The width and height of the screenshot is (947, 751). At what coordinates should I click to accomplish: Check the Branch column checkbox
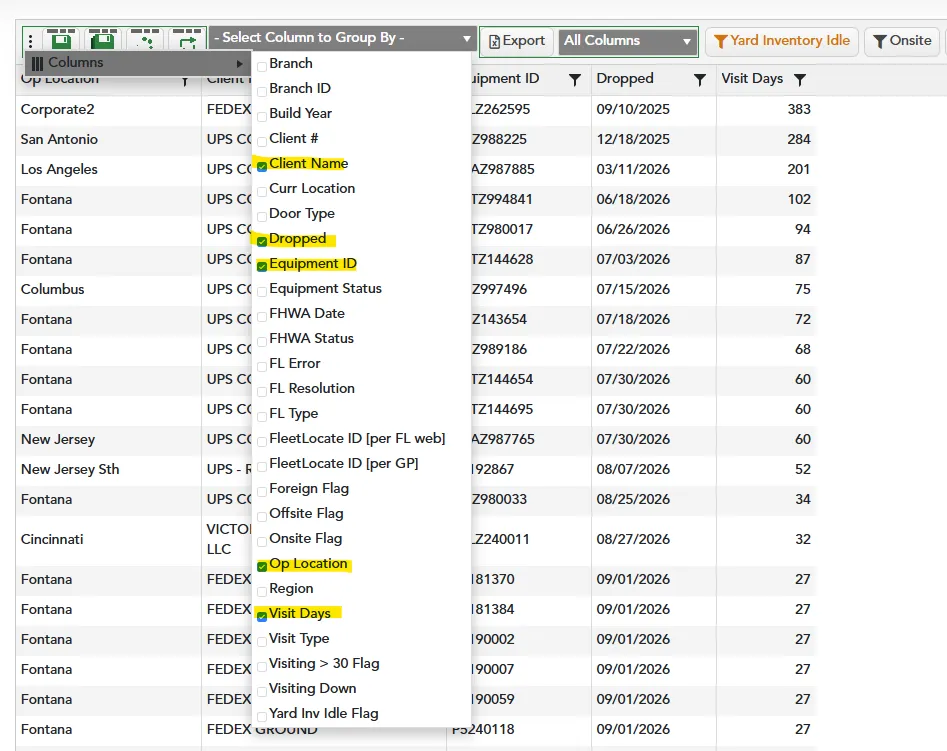262,66
